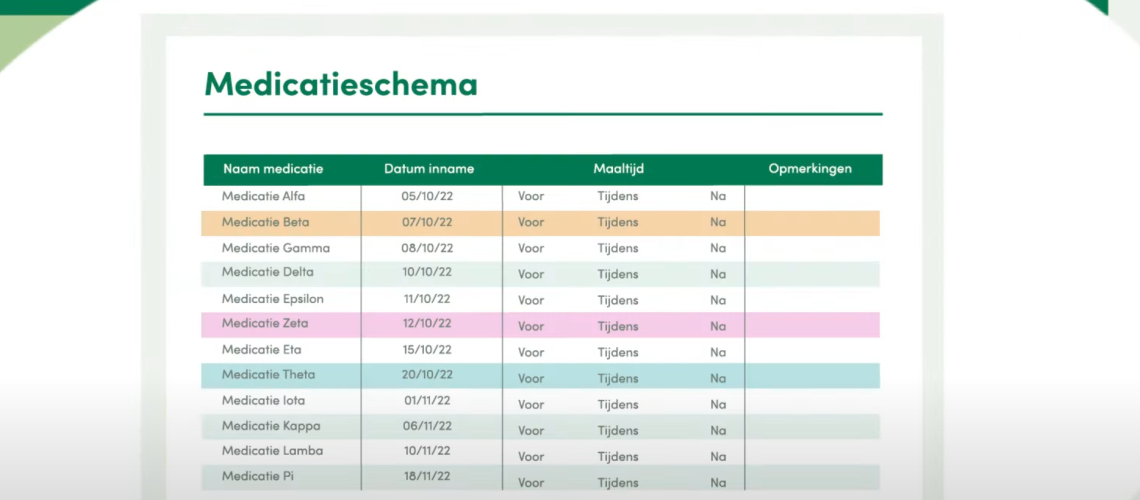Viewport: 1140px width, 500px height.
Task: Click the Medicatie Iota name cell
Action: pyautogui.click(x=264, y=401)
